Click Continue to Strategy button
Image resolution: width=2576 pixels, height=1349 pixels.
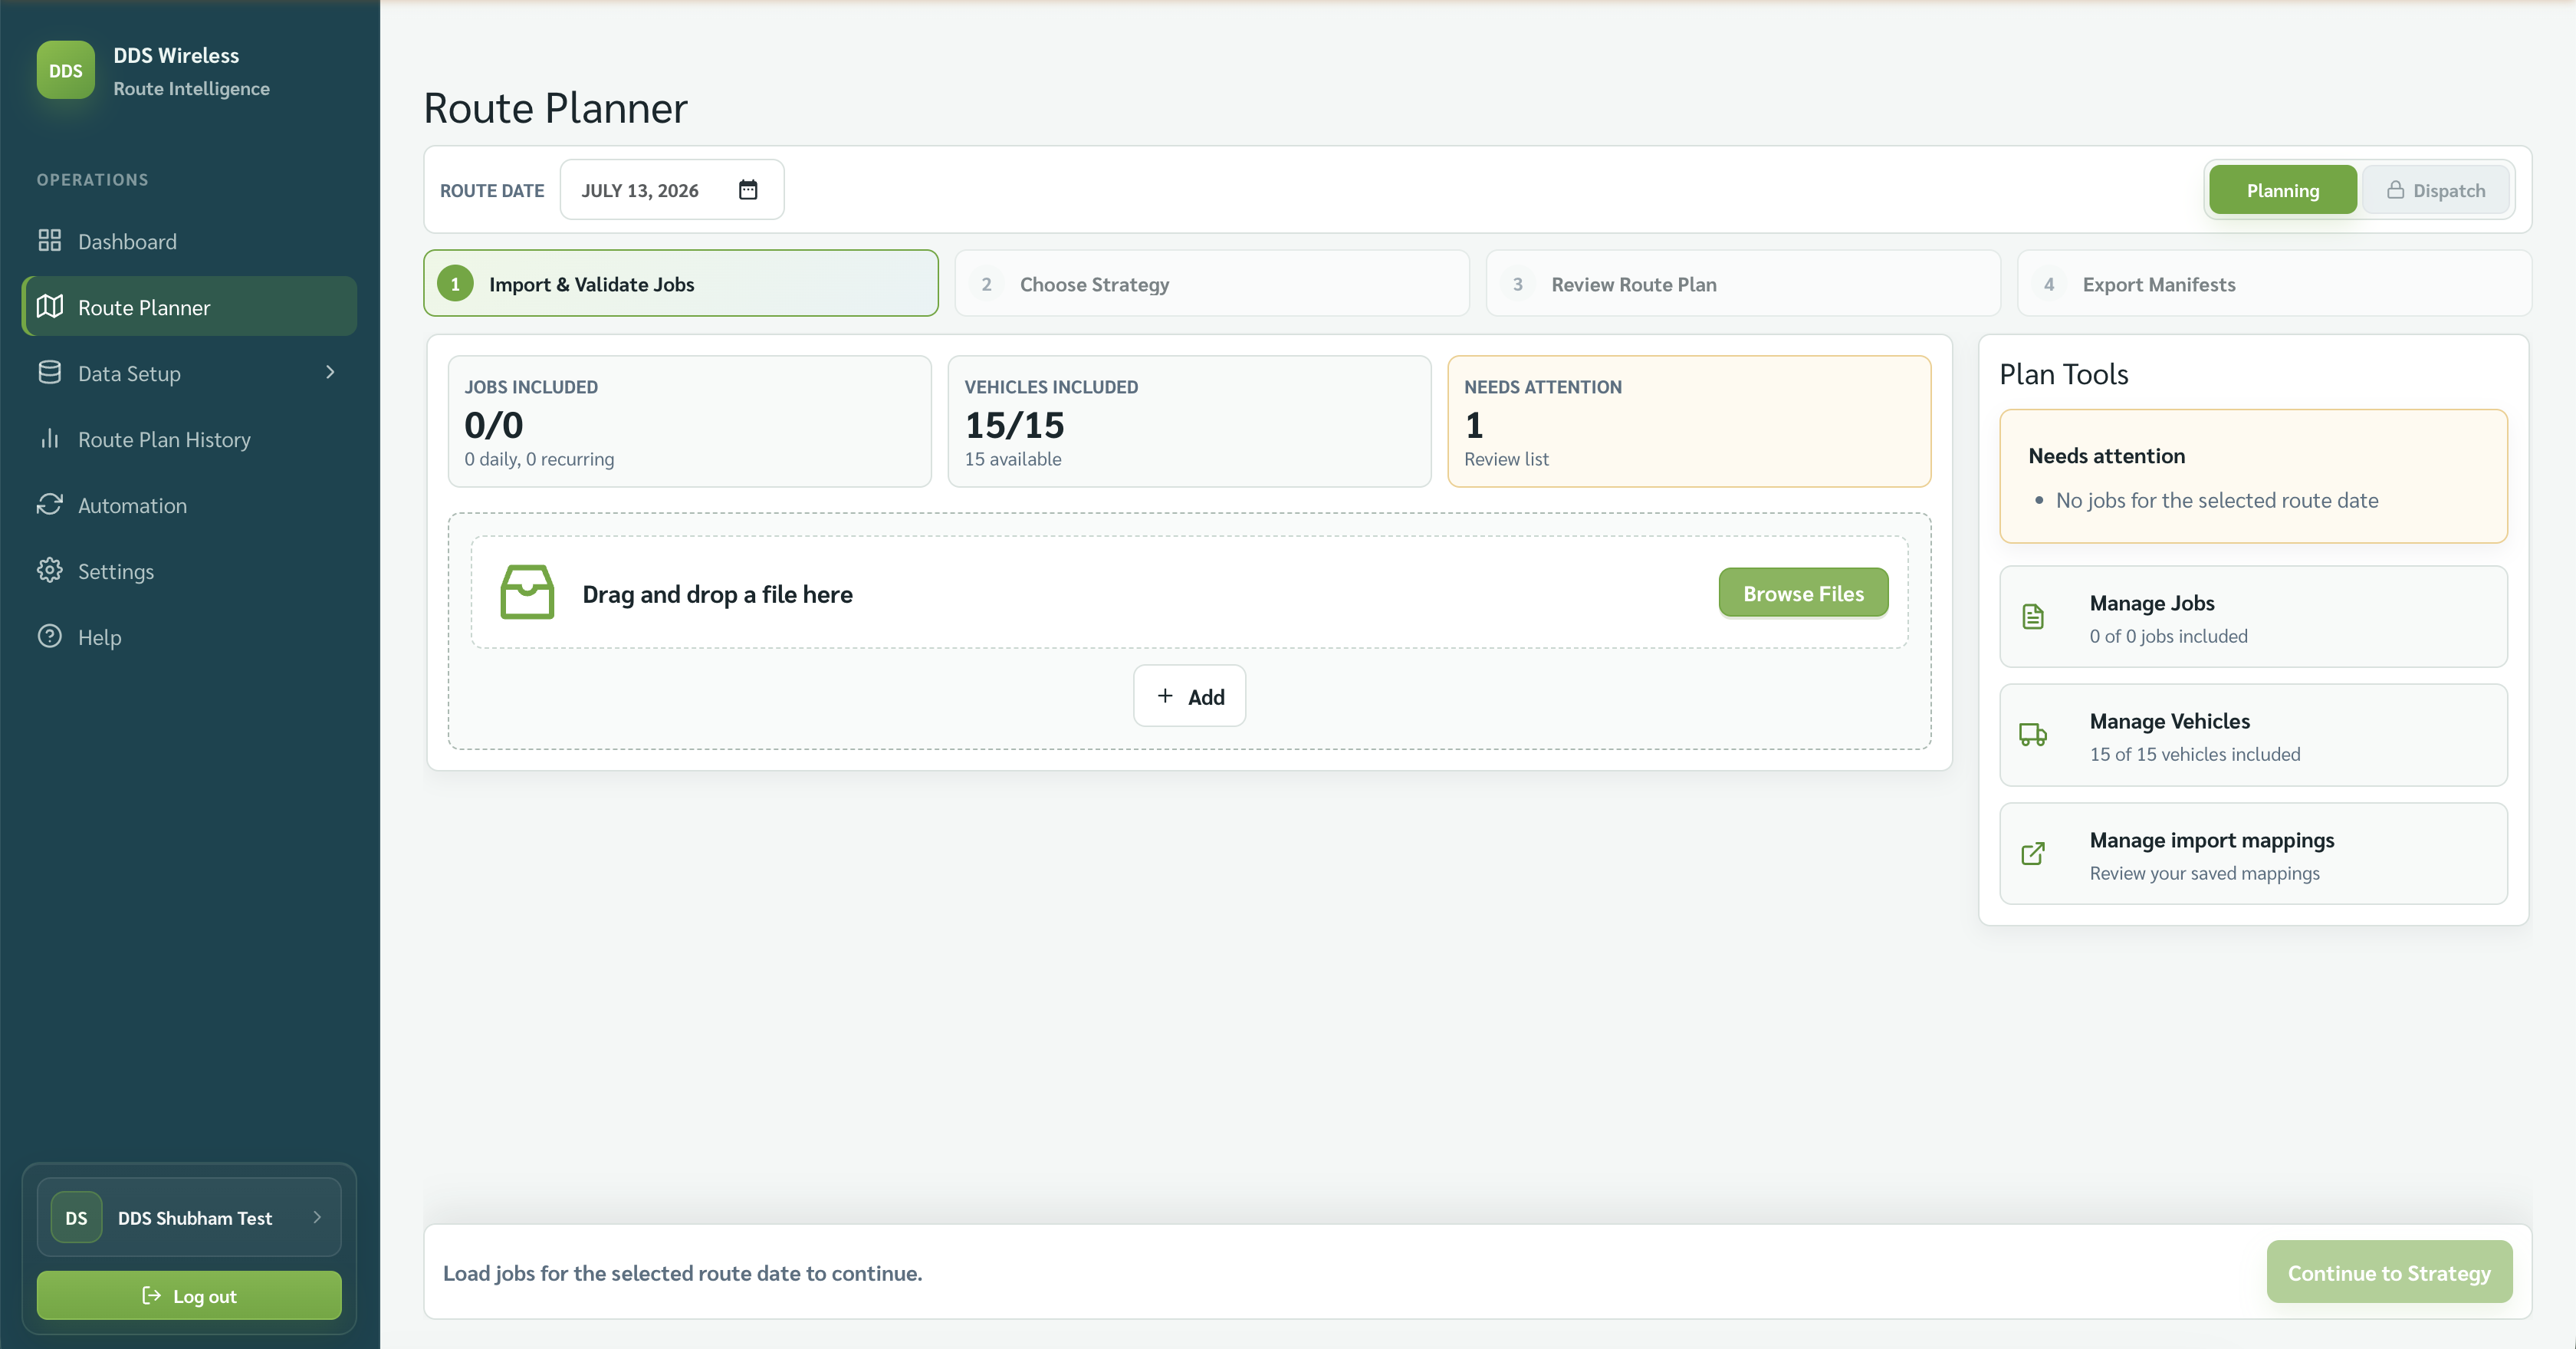(x=2389, y=1272)
